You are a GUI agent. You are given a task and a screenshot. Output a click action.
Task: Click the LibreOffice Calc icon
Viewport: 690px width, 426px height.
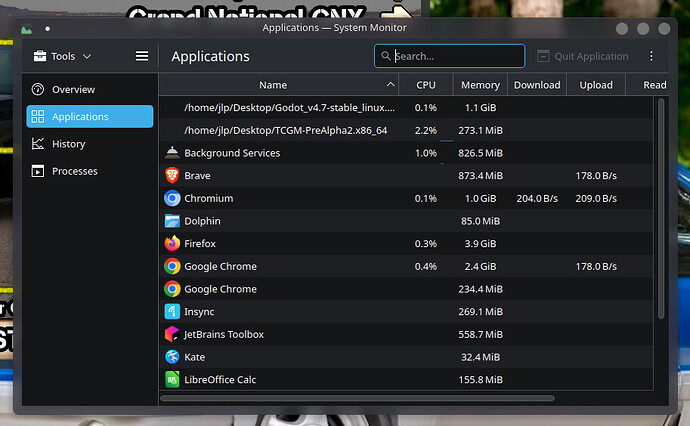coord(172,380)
